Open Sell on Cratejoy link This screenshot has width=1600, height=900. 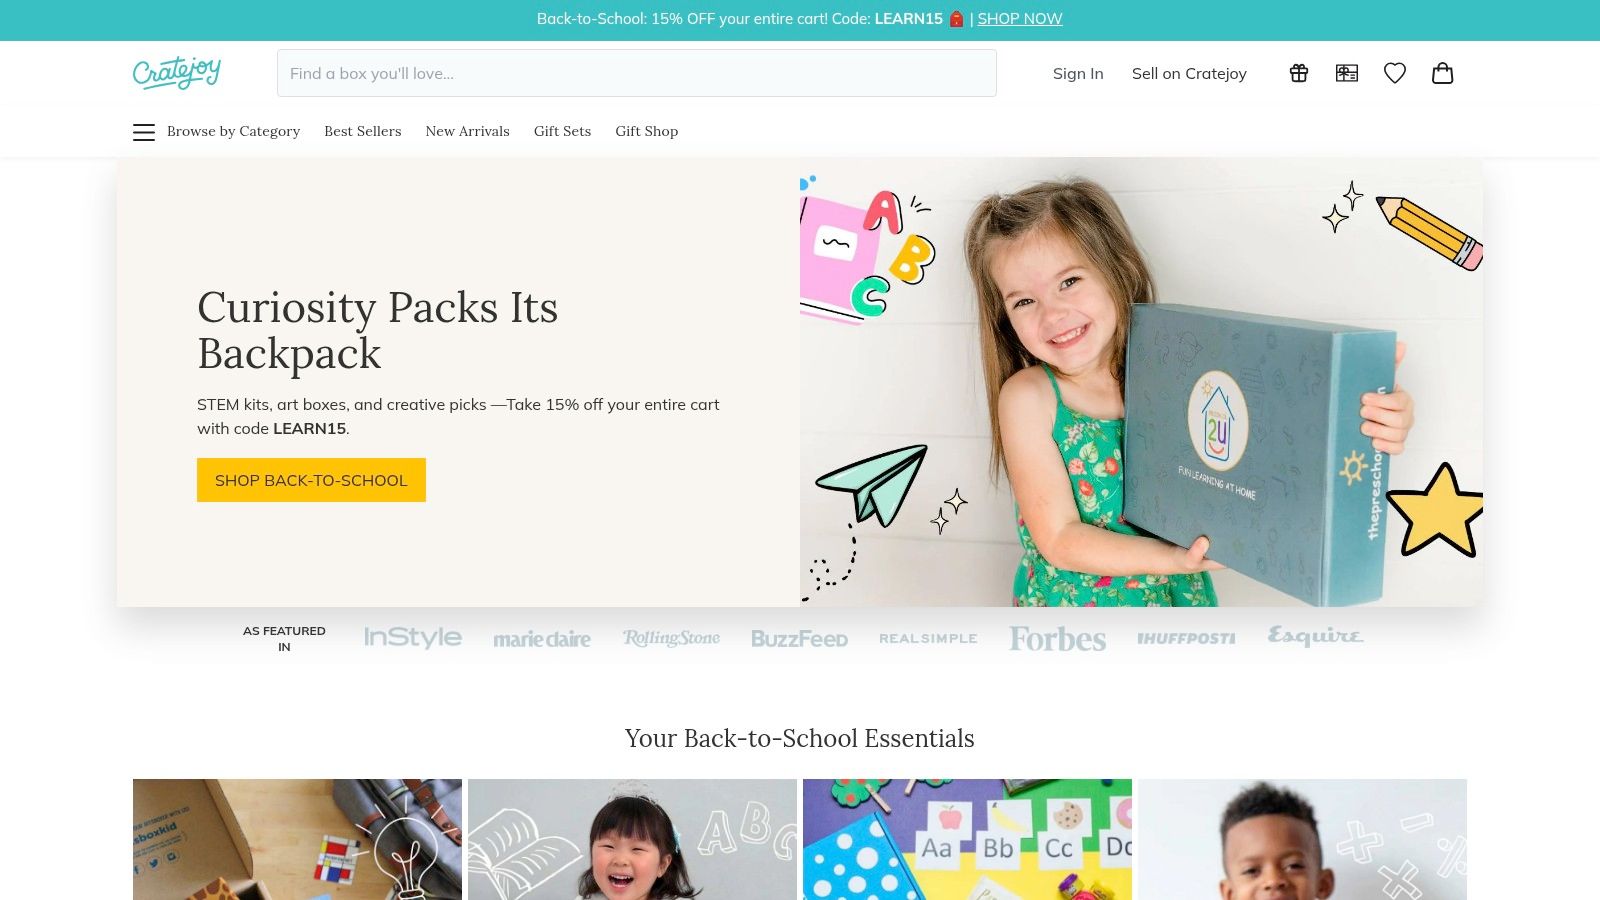tap(1189, 73)
